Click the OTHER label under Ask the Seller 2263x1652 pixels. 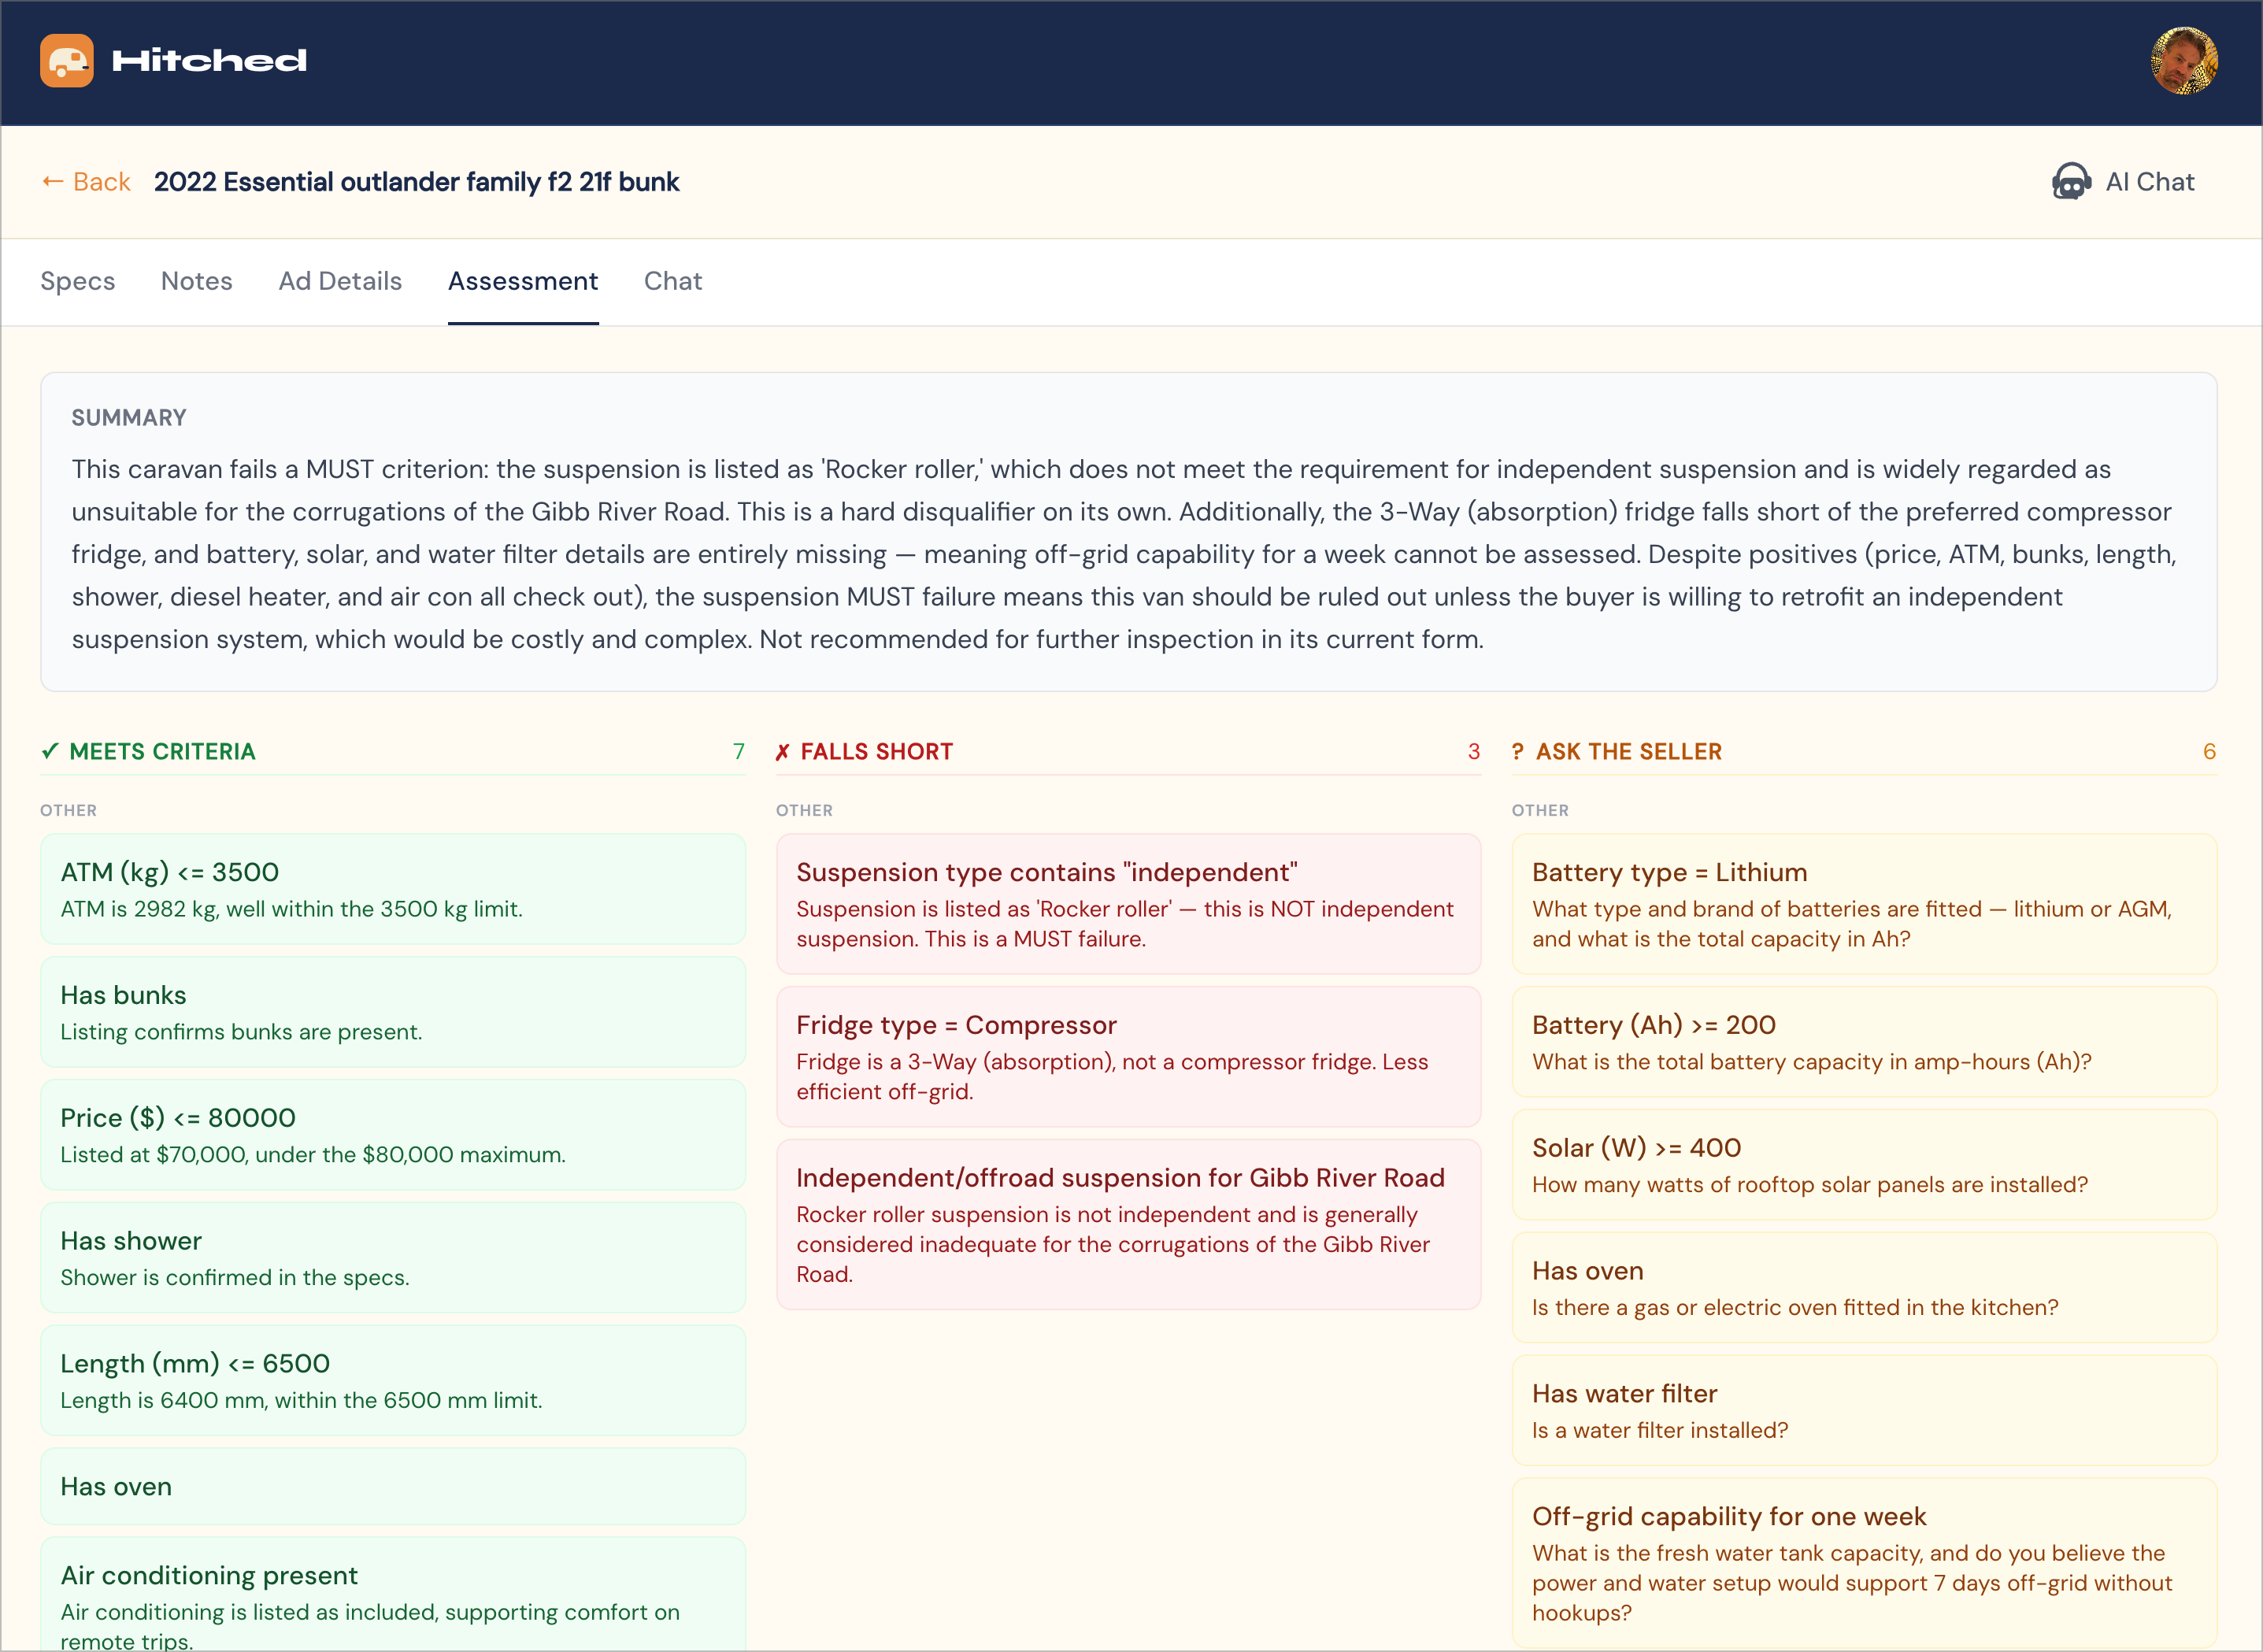tap(1540, 810)
